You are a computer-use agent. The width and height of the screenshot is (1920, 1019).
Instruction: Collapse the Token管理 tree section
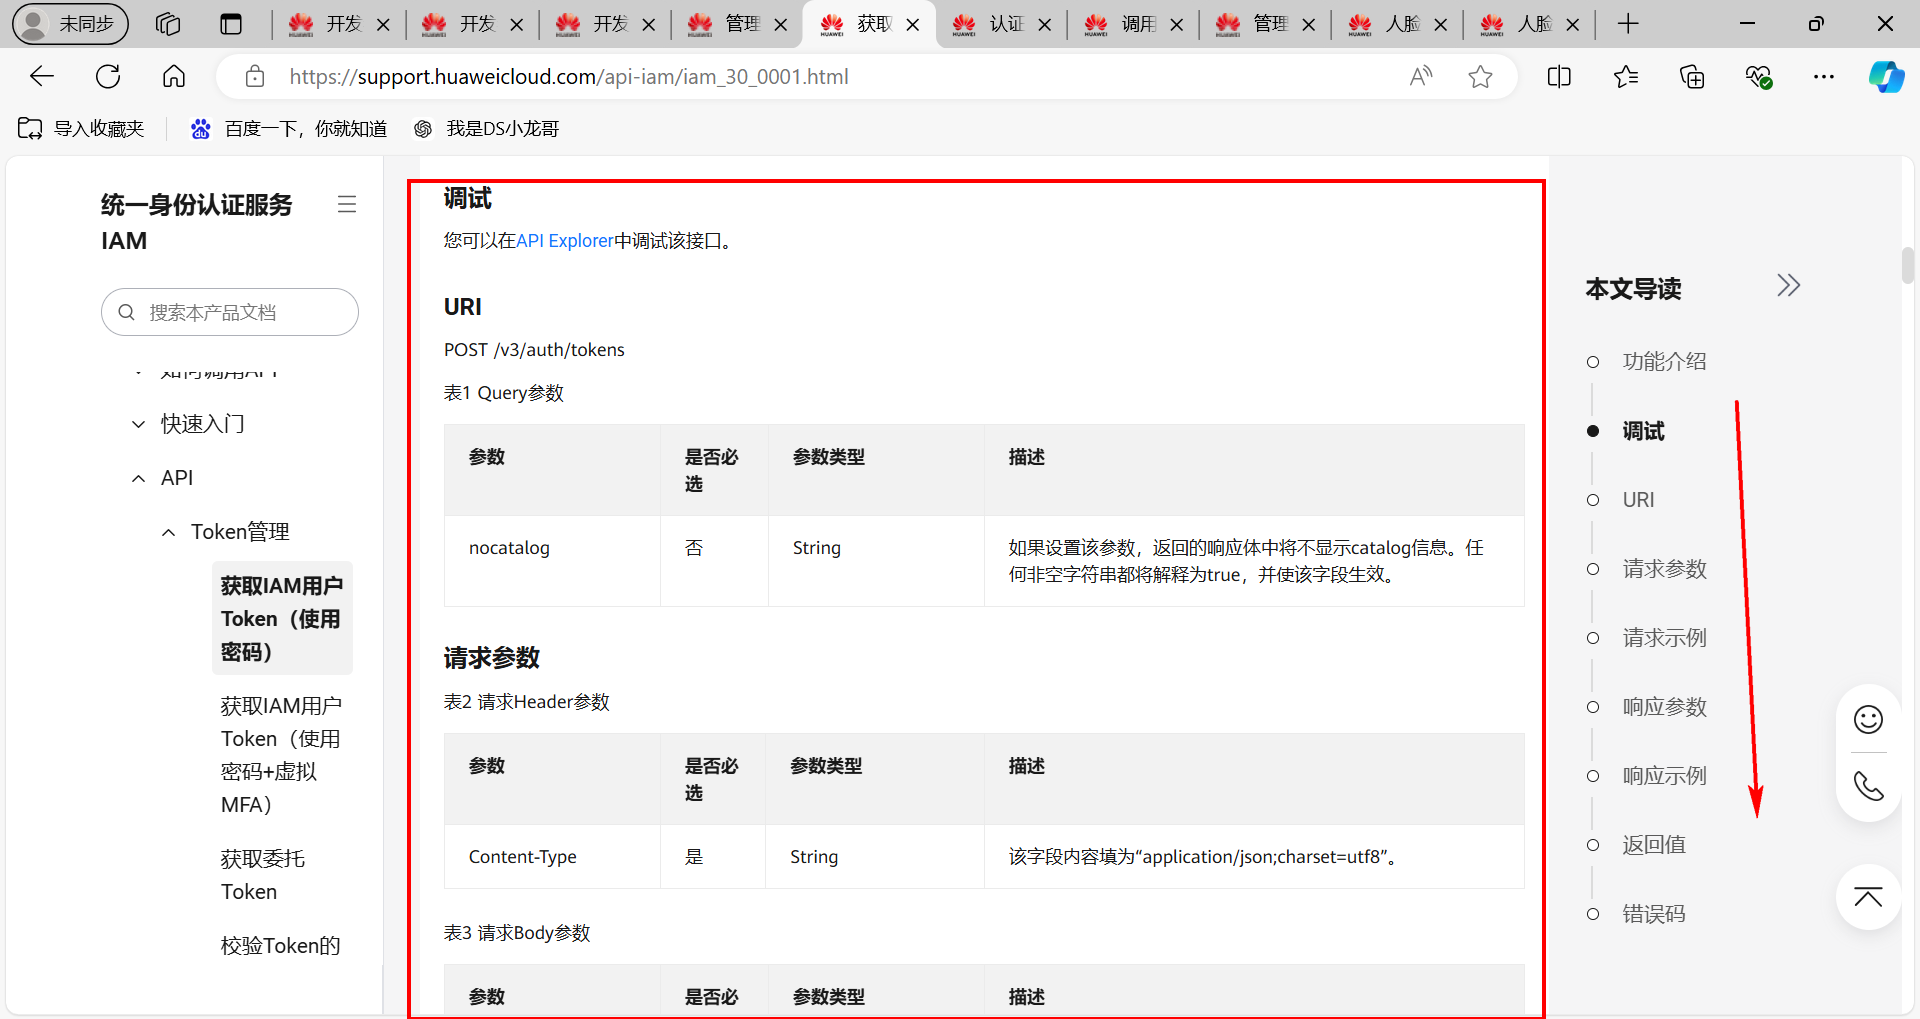coord(168,531)
